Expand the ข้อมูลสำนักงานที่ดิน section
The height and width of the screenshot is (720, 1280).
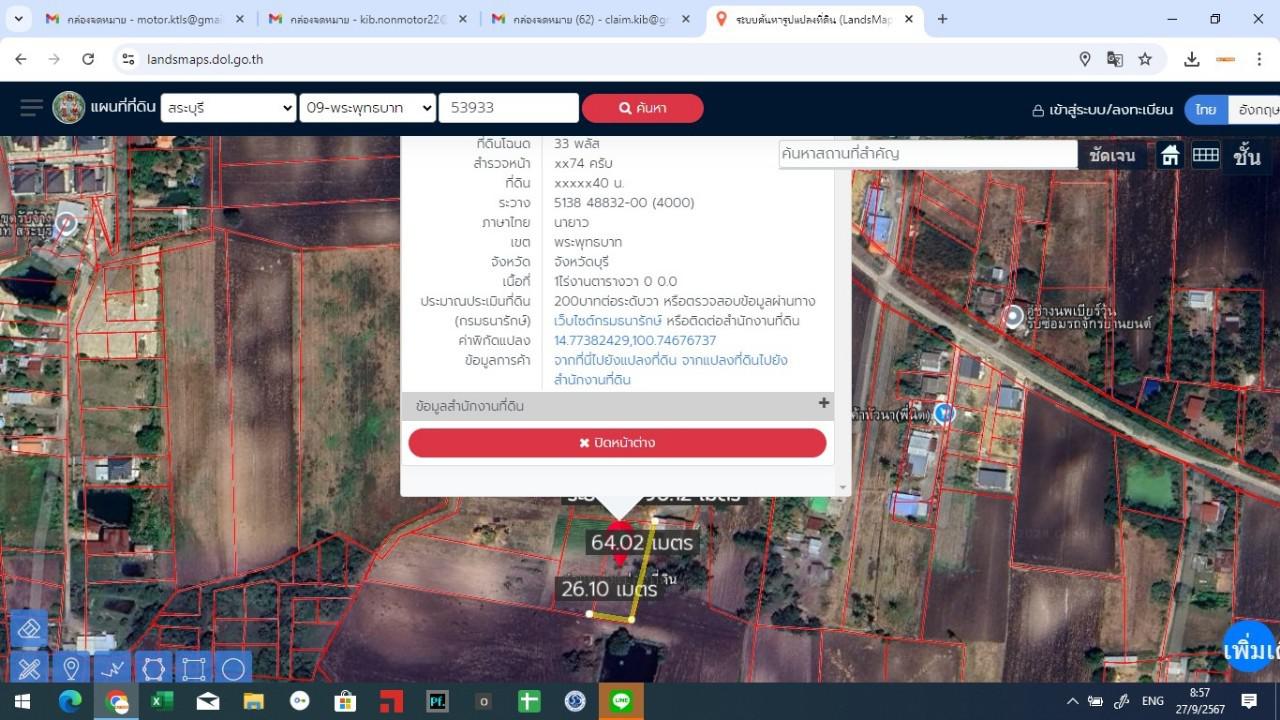pos(823,404)
